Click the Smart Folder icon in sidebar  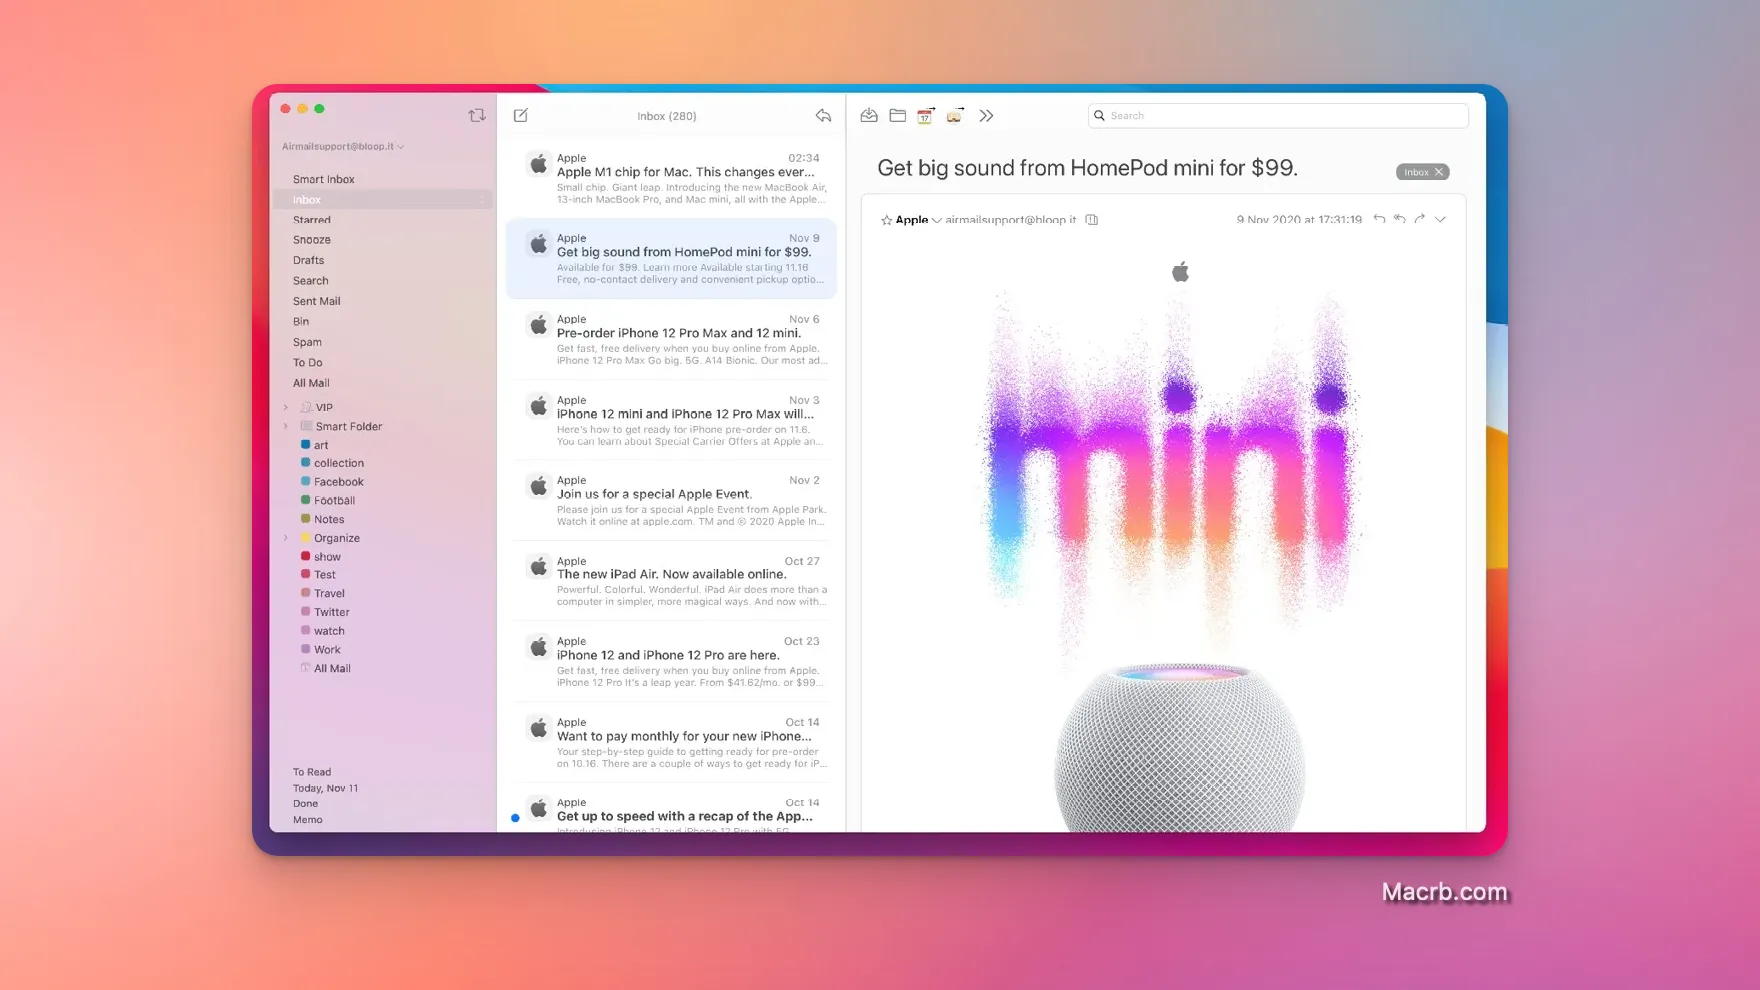pos(306,426)
